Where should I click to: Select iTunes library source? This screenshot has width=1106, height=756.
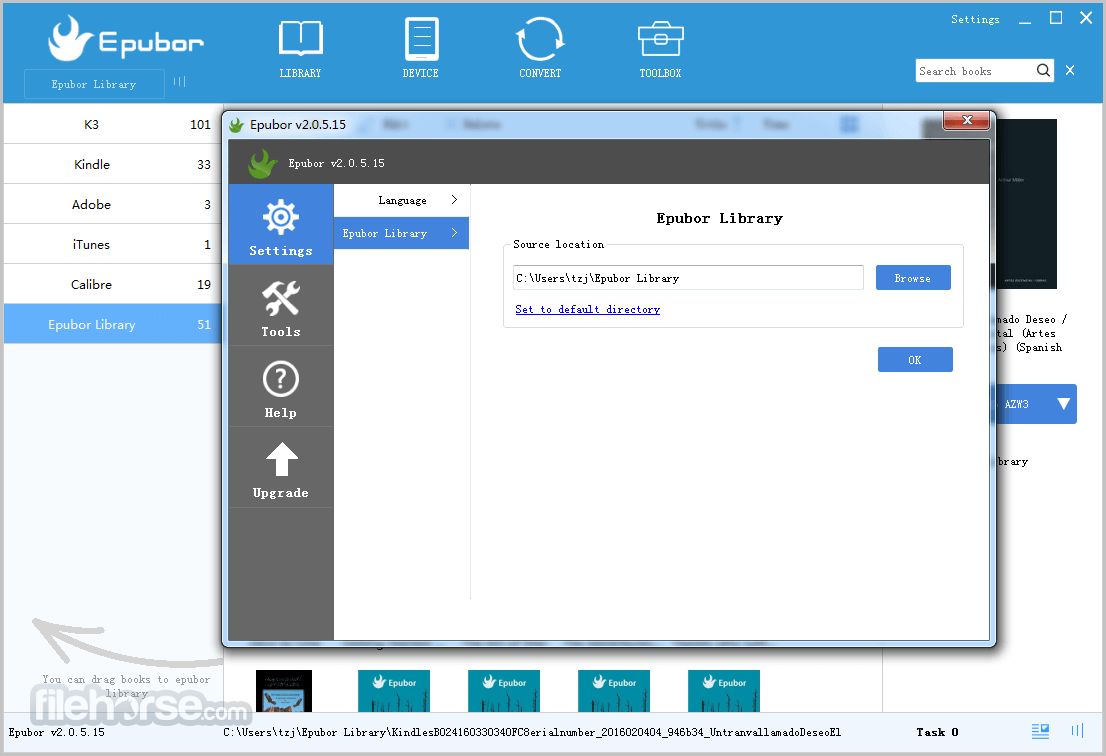tap(112, 245)
